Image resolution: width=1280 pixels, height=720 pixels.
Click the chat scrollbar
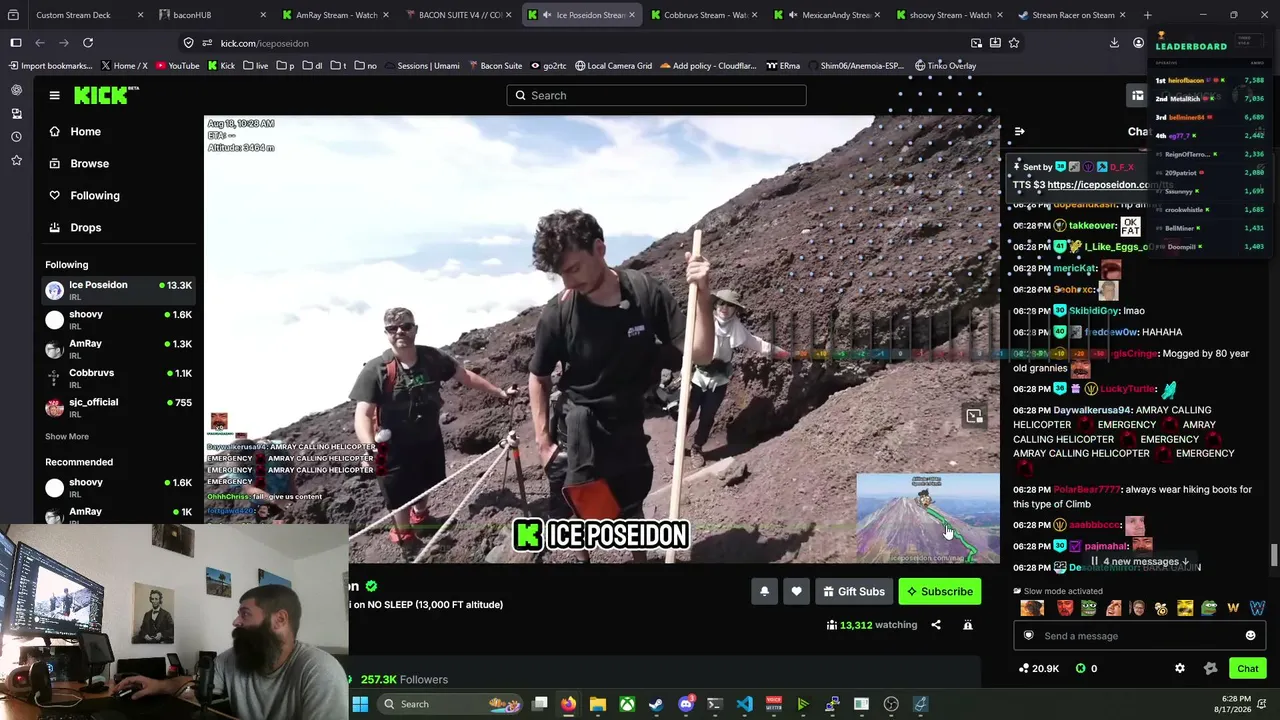(1274, 556)
